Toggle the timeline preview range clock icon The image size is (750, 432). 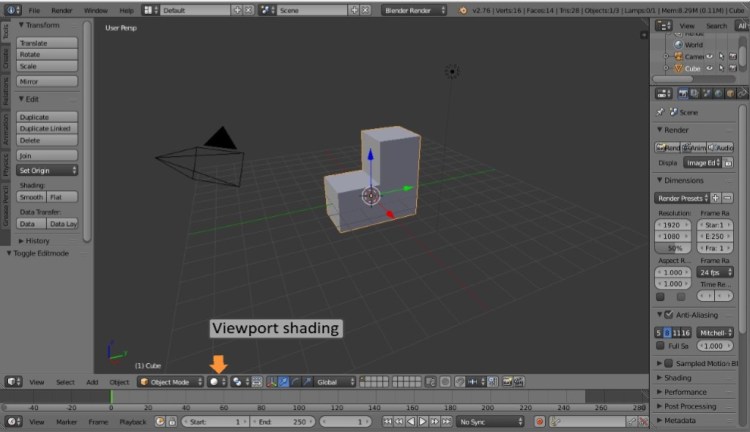pos(160,421)
